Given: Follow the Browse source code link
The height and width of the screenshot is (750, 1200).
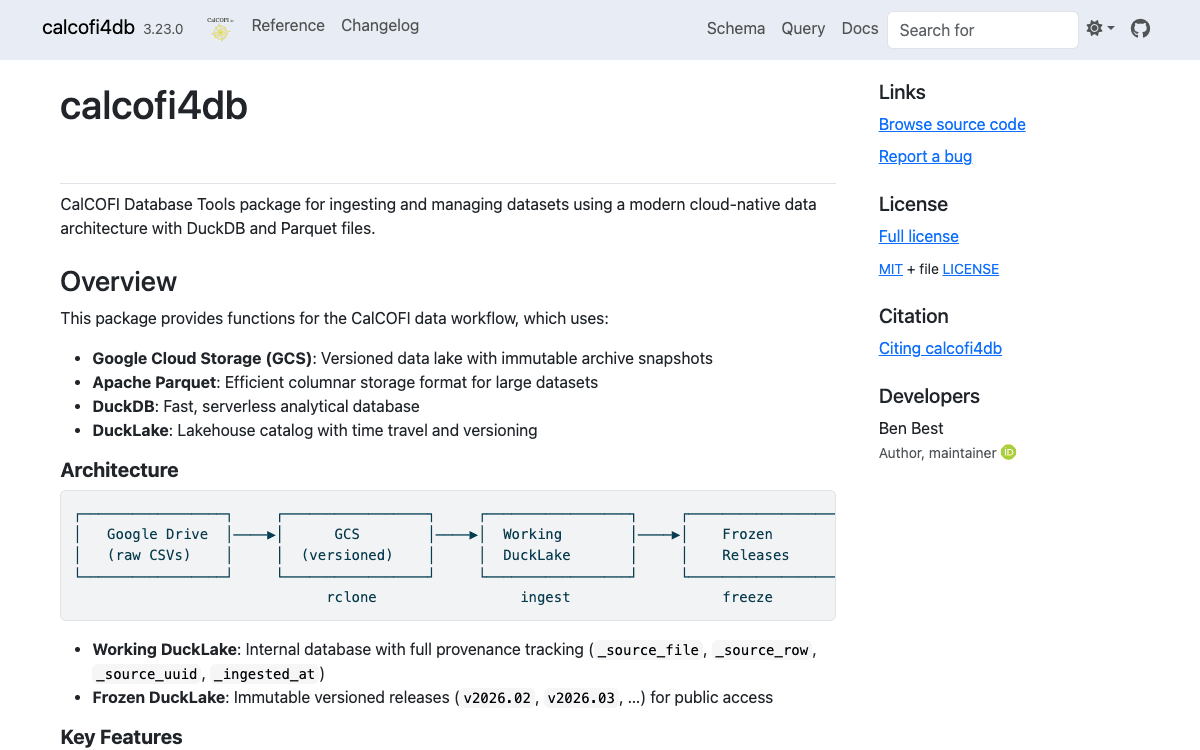Looking at the screenshot, I should pyautogui.click(x=952, y=124).
